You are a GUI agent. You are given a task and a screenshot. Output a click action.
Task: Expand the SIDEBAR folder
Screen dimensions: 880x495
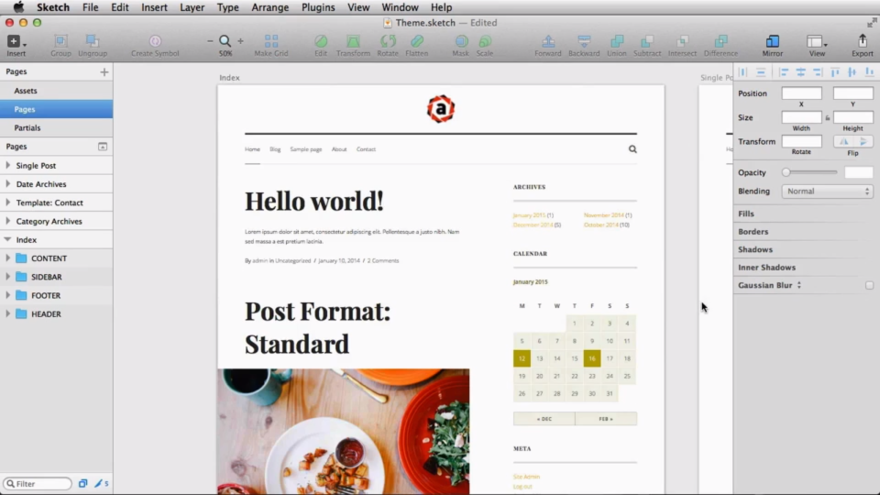pyautogui.click(x=7, y=277)
